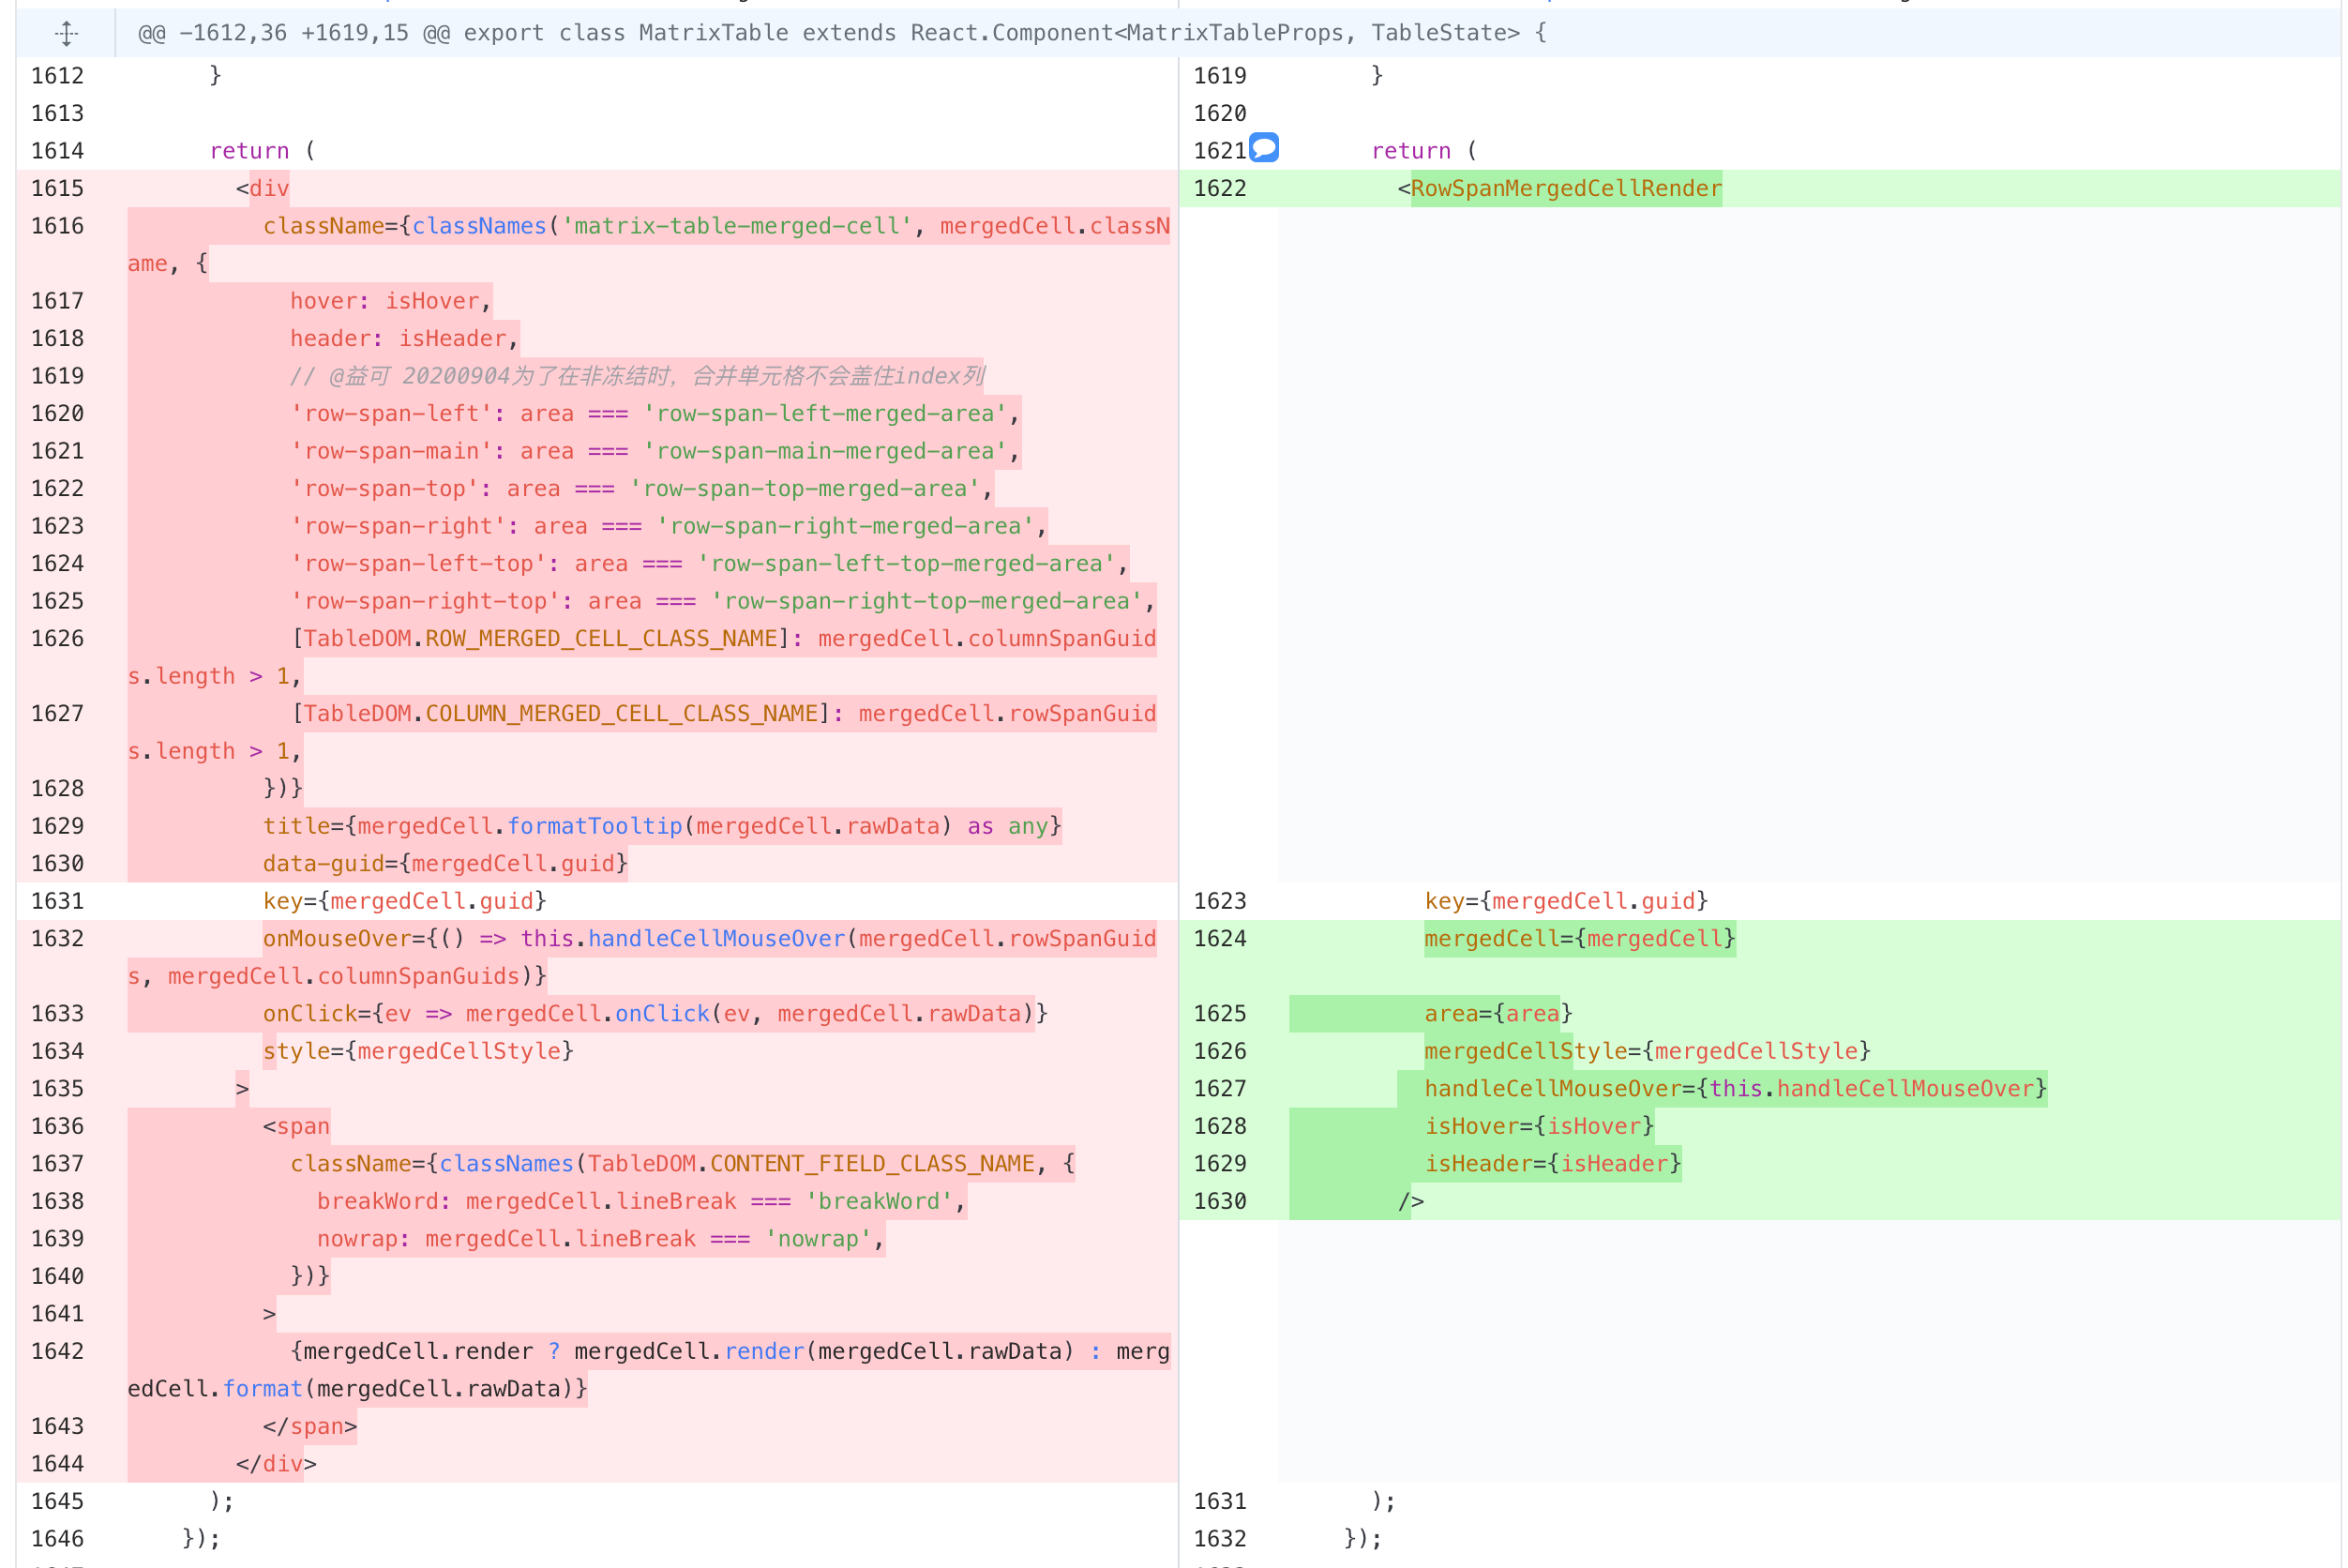
Task: Select new line number 1627 handleCellMouseOver
Action: [1220, 1088]
